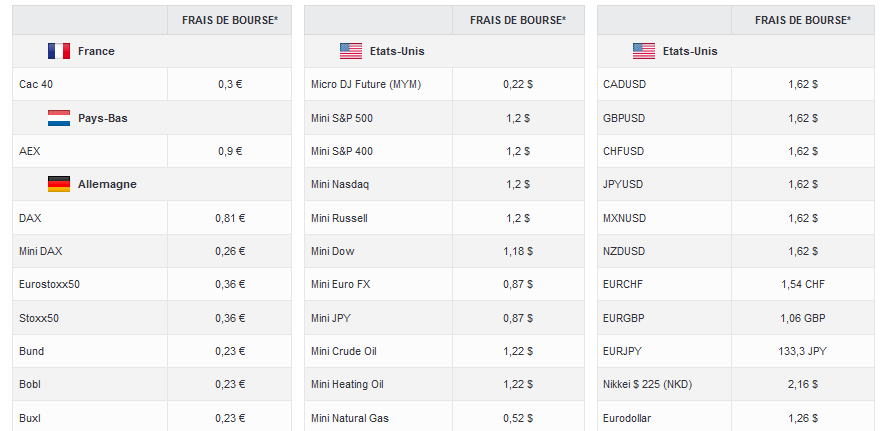Select the Bund row label
The height and width of the screenshot is (431, 887).
pos(31,351)
